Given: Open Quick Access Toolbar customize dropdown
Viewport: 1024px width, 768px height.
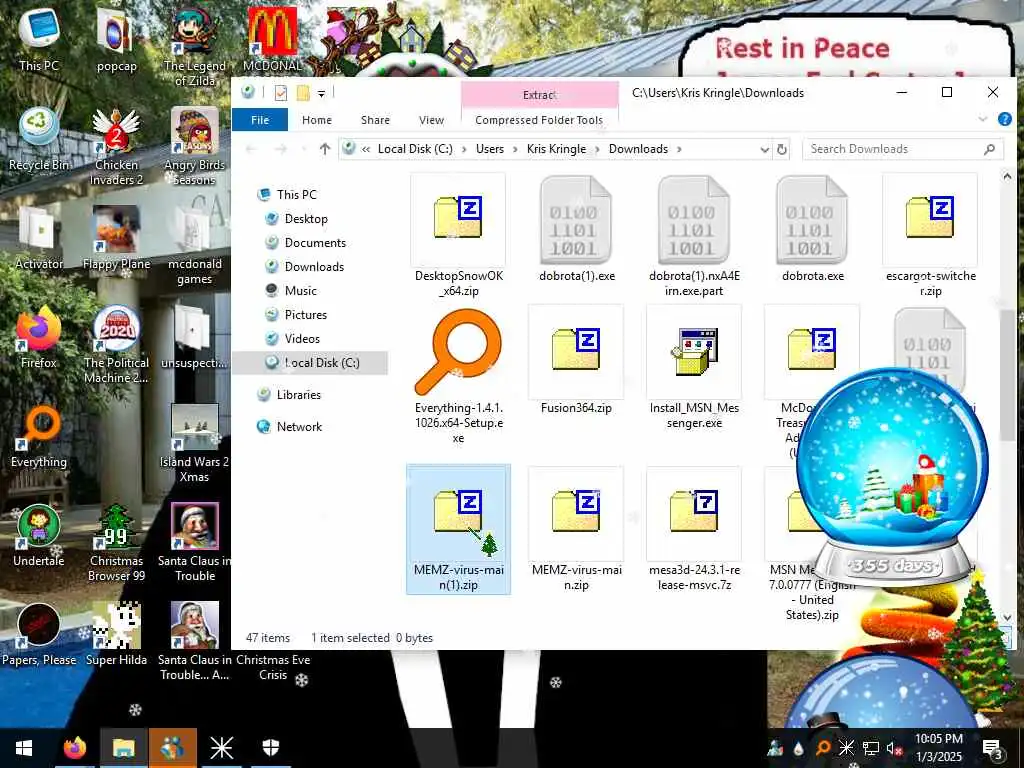Looking at the screenshot, I should pyautogui.click(x=321, y=94).
